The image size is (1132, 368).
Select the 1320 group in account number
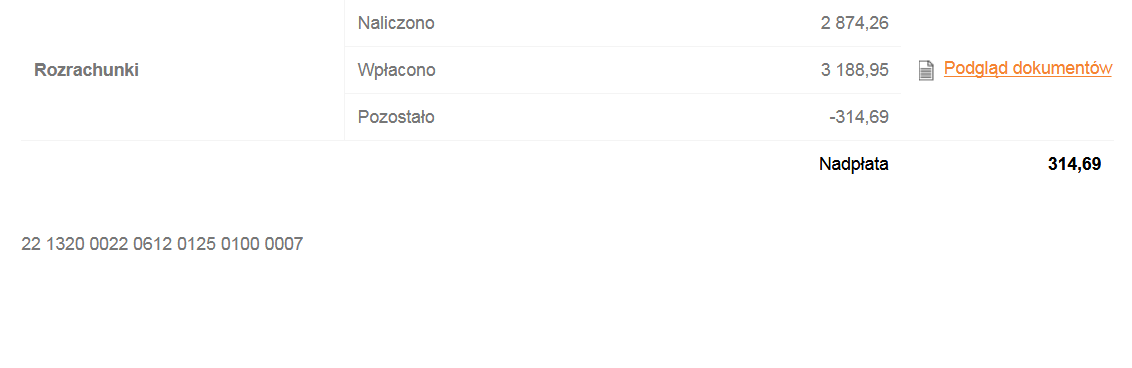[x=66, y=244]
